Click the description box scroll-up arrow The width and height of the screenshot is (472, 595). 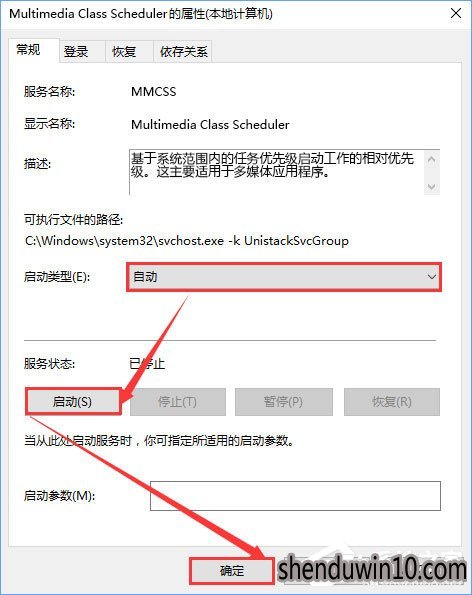[431, 159]
